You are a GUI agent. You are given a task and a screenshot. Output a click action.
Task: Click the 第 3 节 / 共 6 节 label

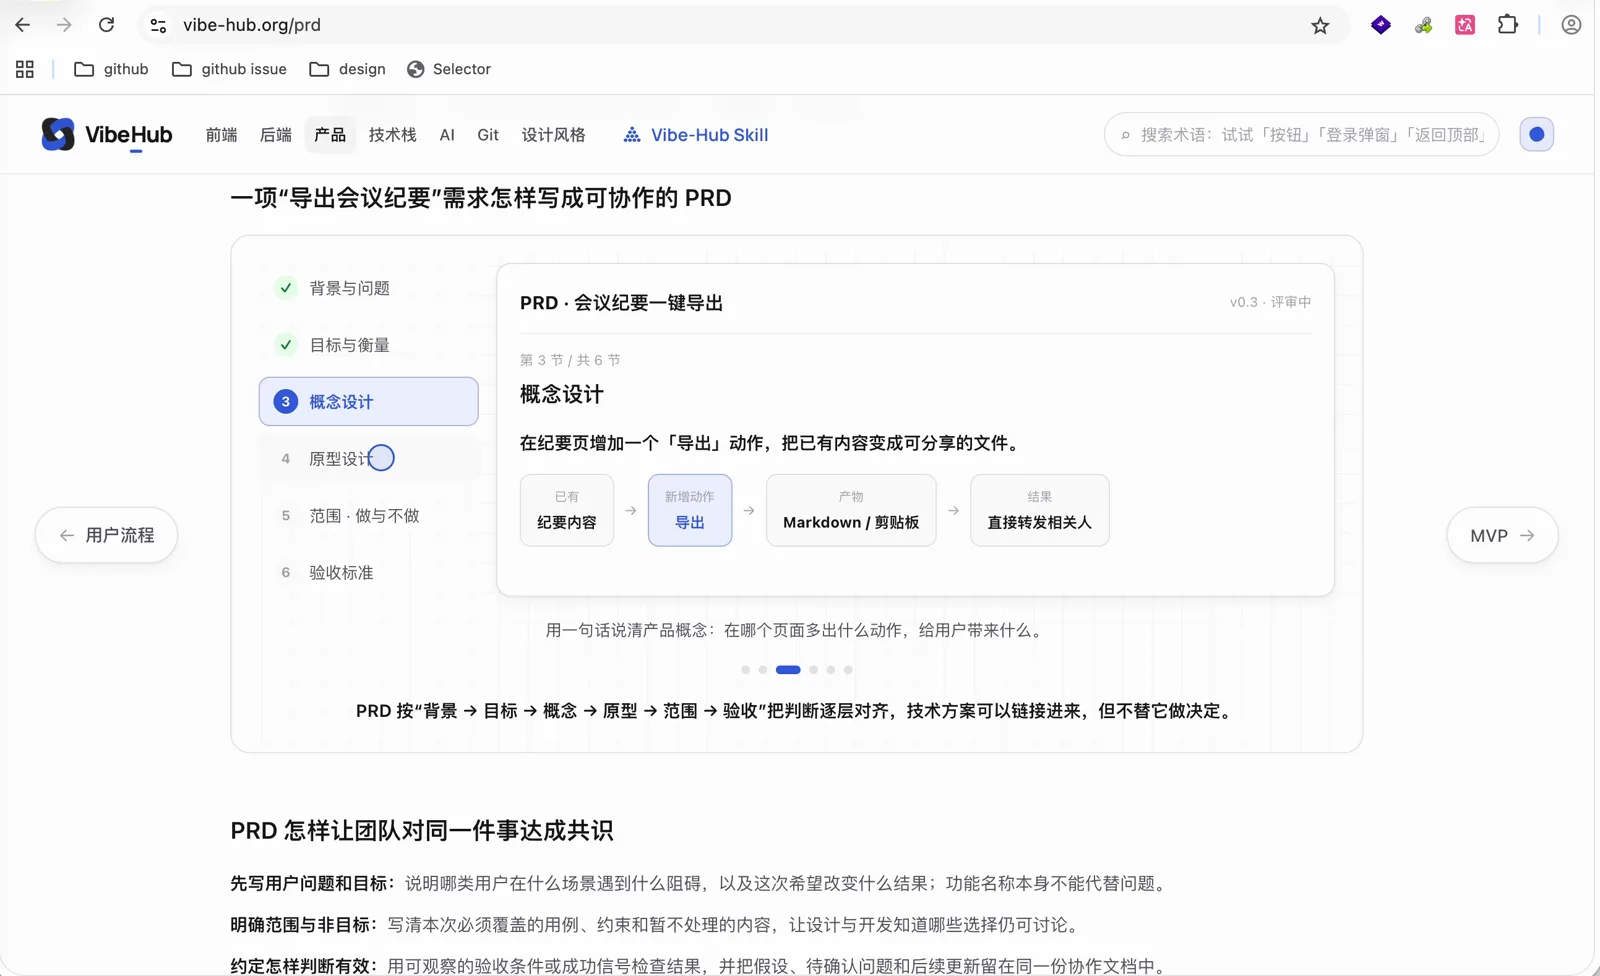570,360
